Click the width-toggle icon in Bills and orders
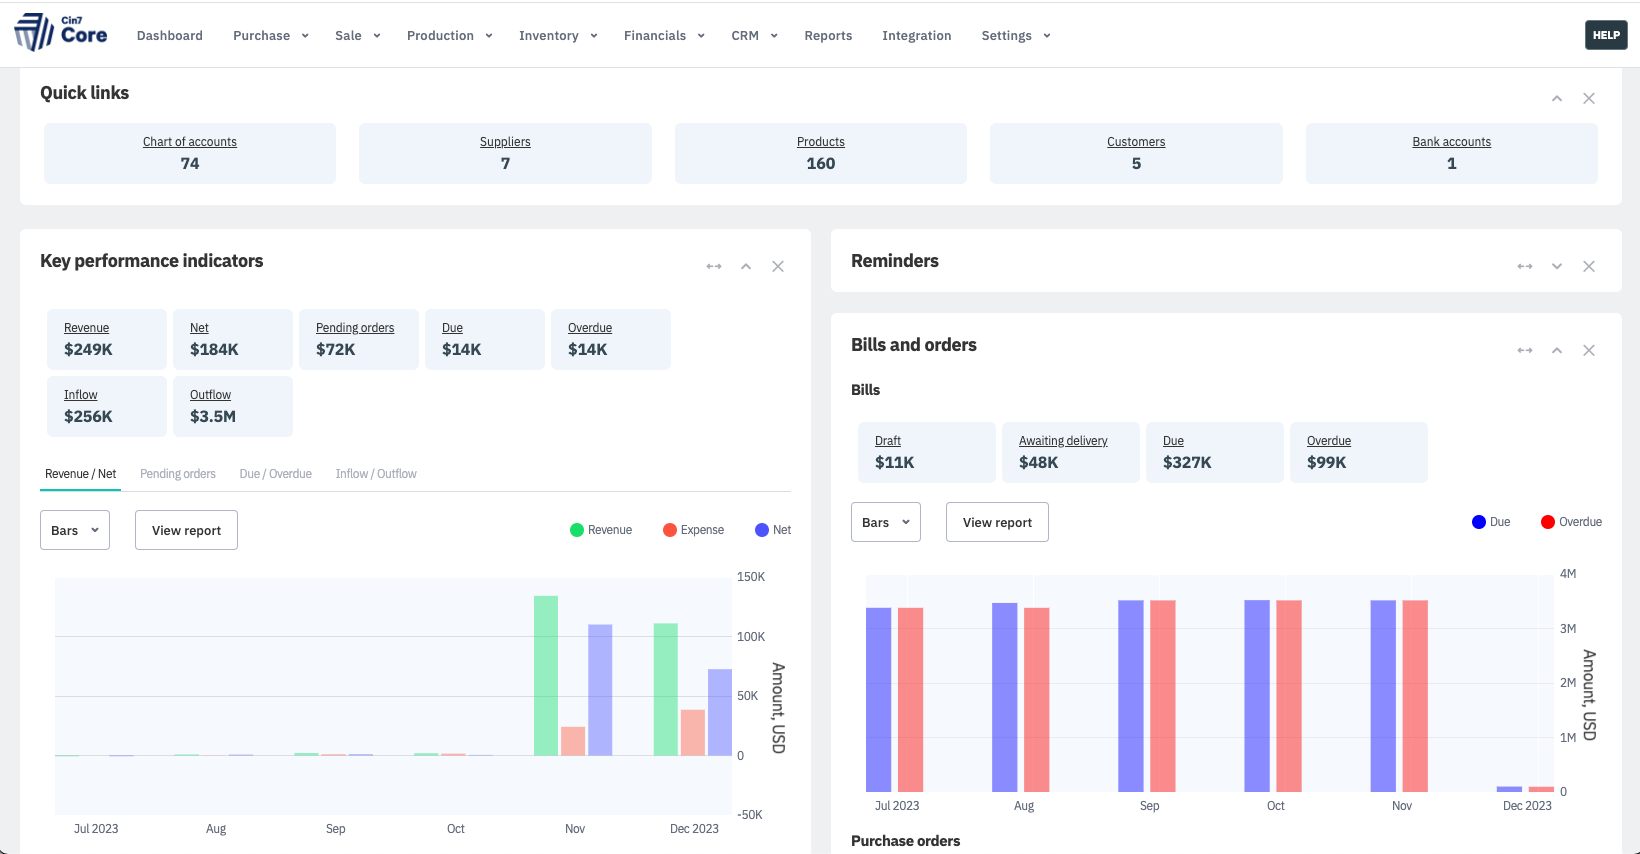Image resolution: width=1640 pixels, height=854 pixels. [x=1525, y=350]
